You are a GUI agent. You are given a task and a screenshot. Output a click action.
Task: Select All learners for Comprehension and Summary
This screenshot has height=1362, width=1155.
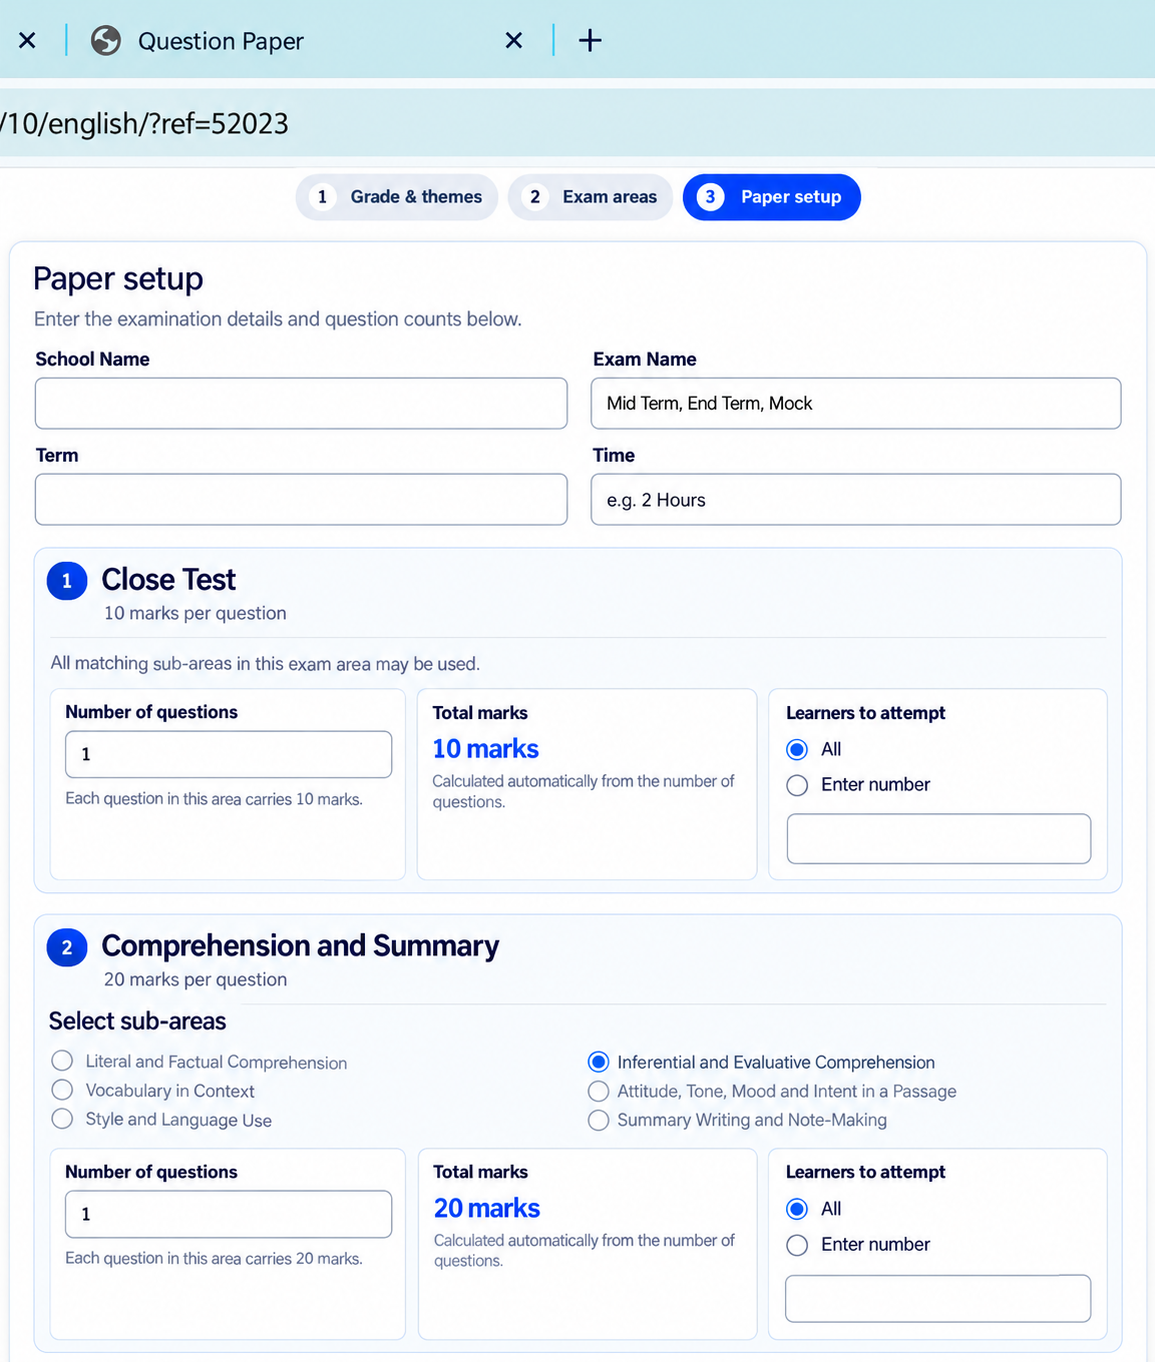pos(797,1209)
